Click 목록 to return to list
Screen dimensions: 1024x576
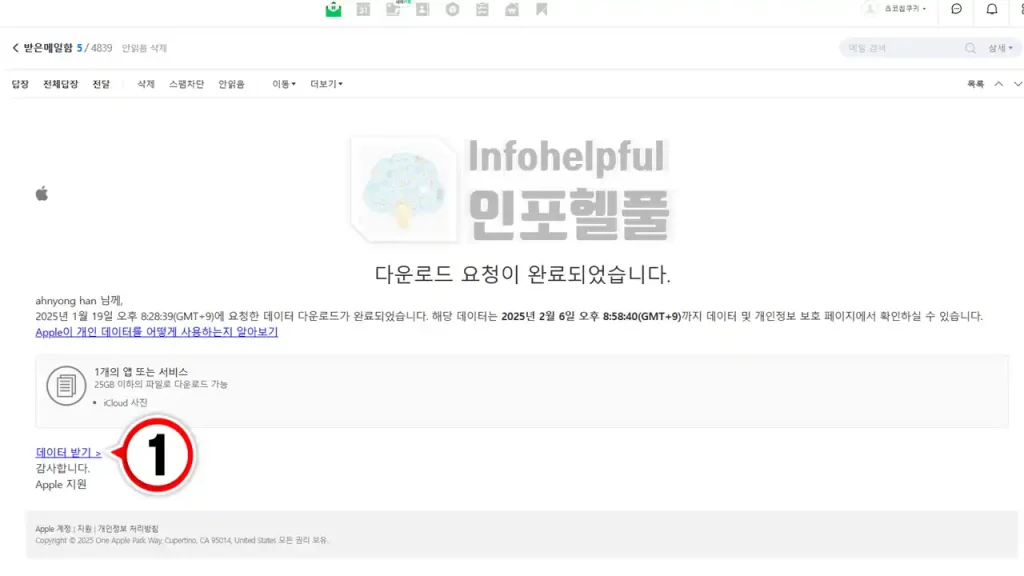[x=976, y=84]
